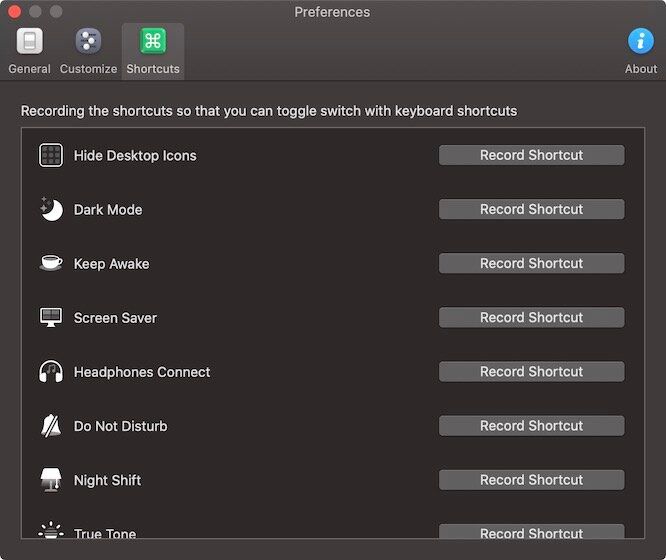This screenshot has height=560, width=666.
Task: Click the Hide Desktop Icons grid icon
Action: coord(51,155)
